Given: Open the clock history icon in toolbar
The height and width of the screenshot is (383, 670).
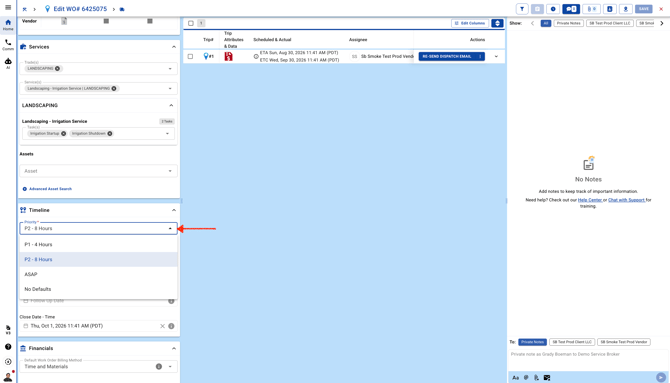Looking at the screenshot, I should click(x=553, y=9).
